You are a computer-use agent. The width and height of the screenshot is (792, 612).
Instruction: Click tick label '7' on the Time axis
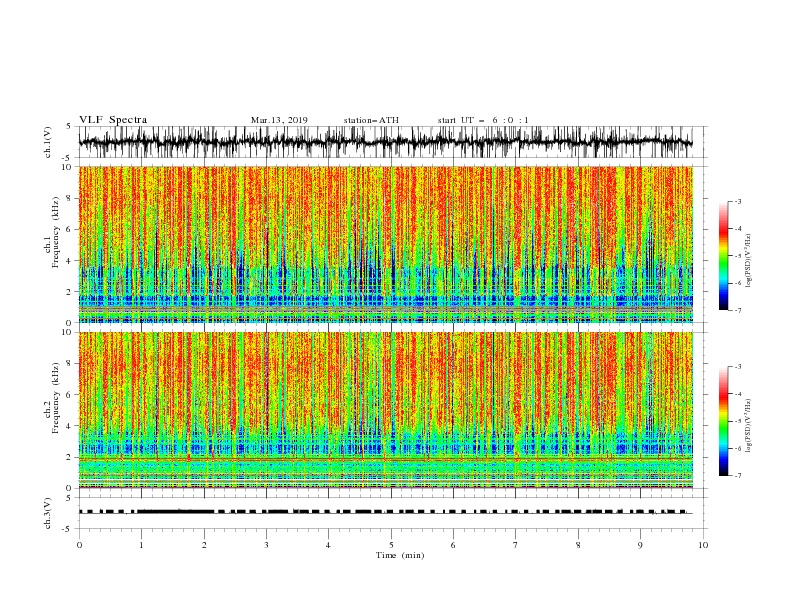[516, 545]
